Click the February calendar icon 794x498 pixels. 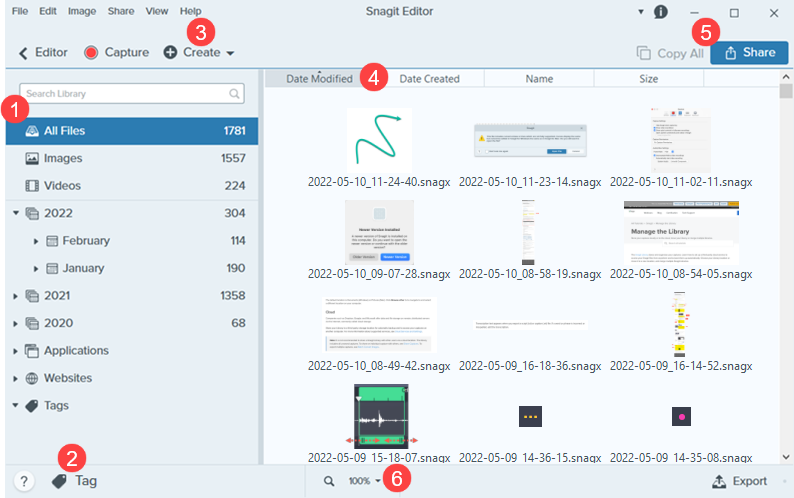coord(52,241)
